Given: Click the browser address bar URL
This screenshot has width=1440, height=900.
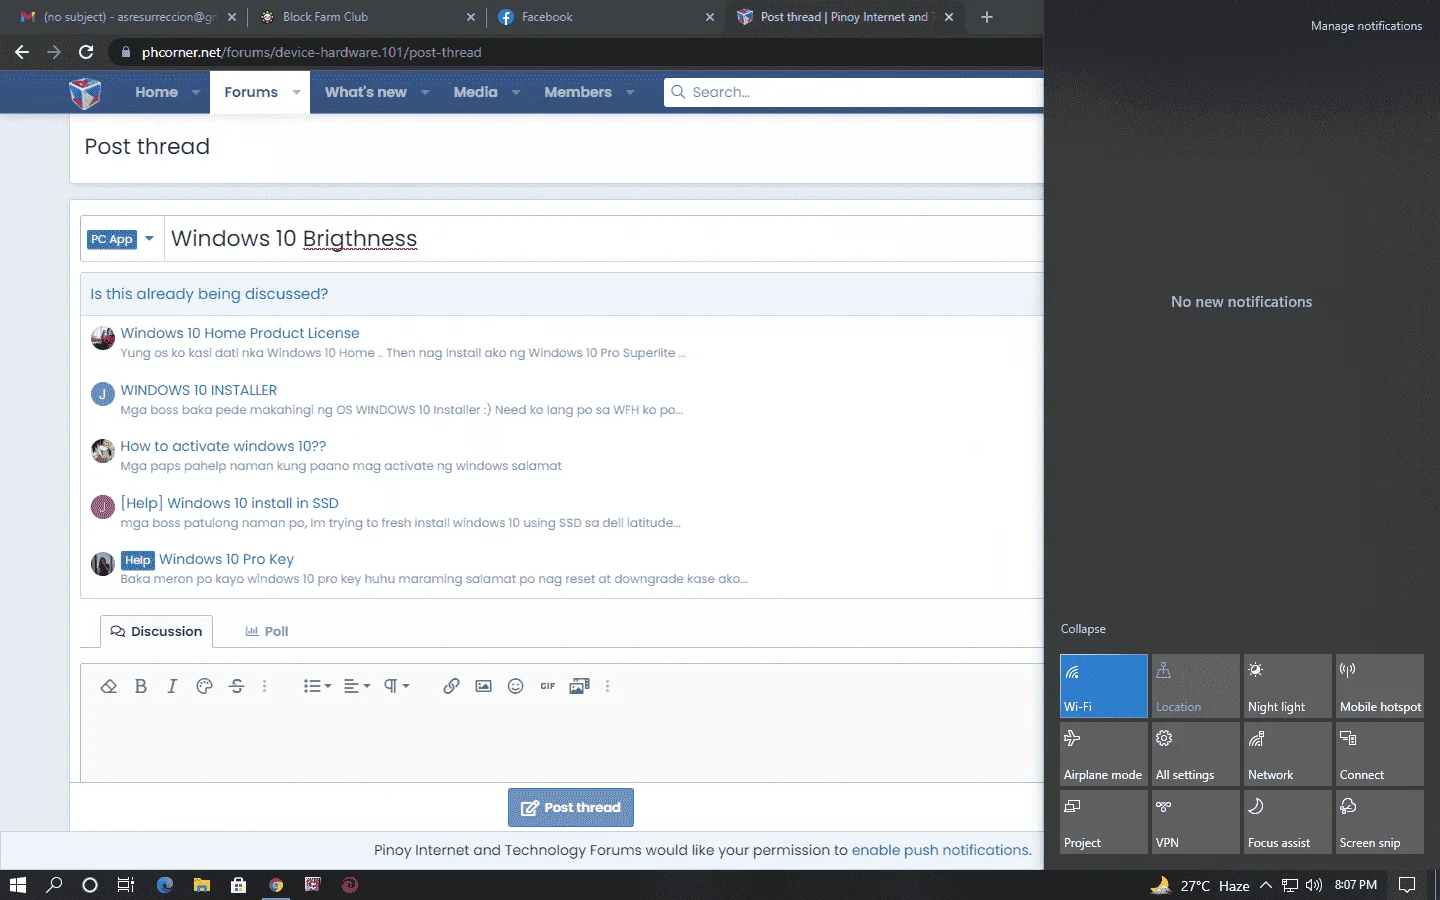Looking at the screenshot, I should [311, 52].
